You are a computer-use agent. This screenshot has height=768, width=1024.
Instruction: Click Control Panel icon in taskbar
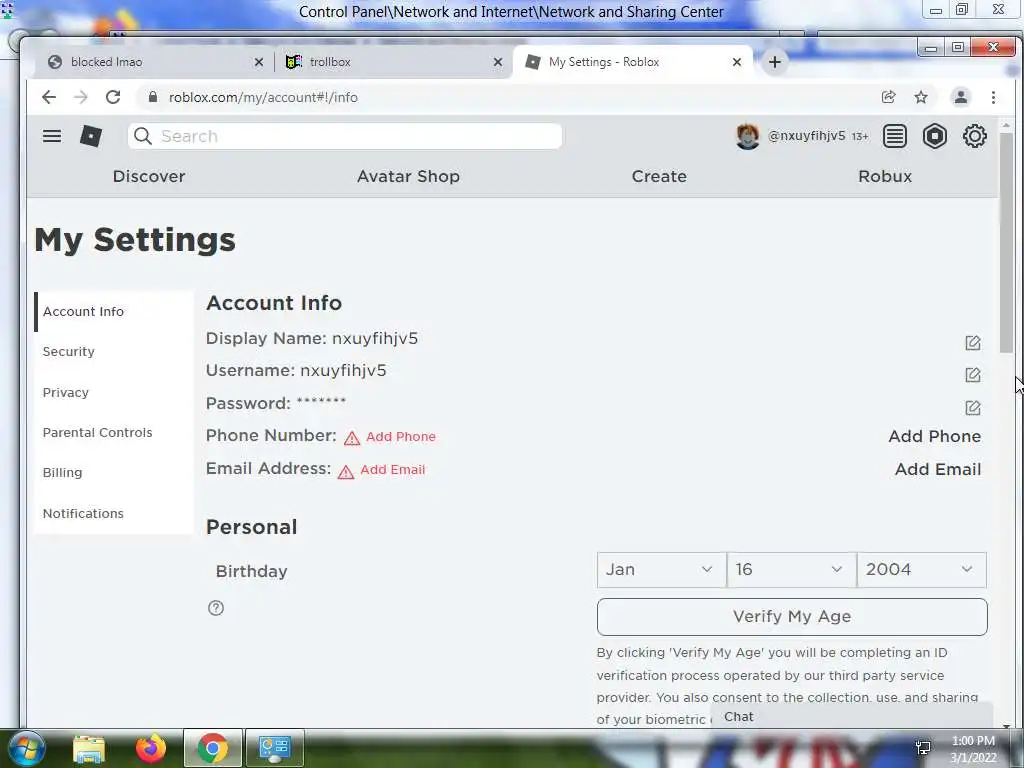274,748
